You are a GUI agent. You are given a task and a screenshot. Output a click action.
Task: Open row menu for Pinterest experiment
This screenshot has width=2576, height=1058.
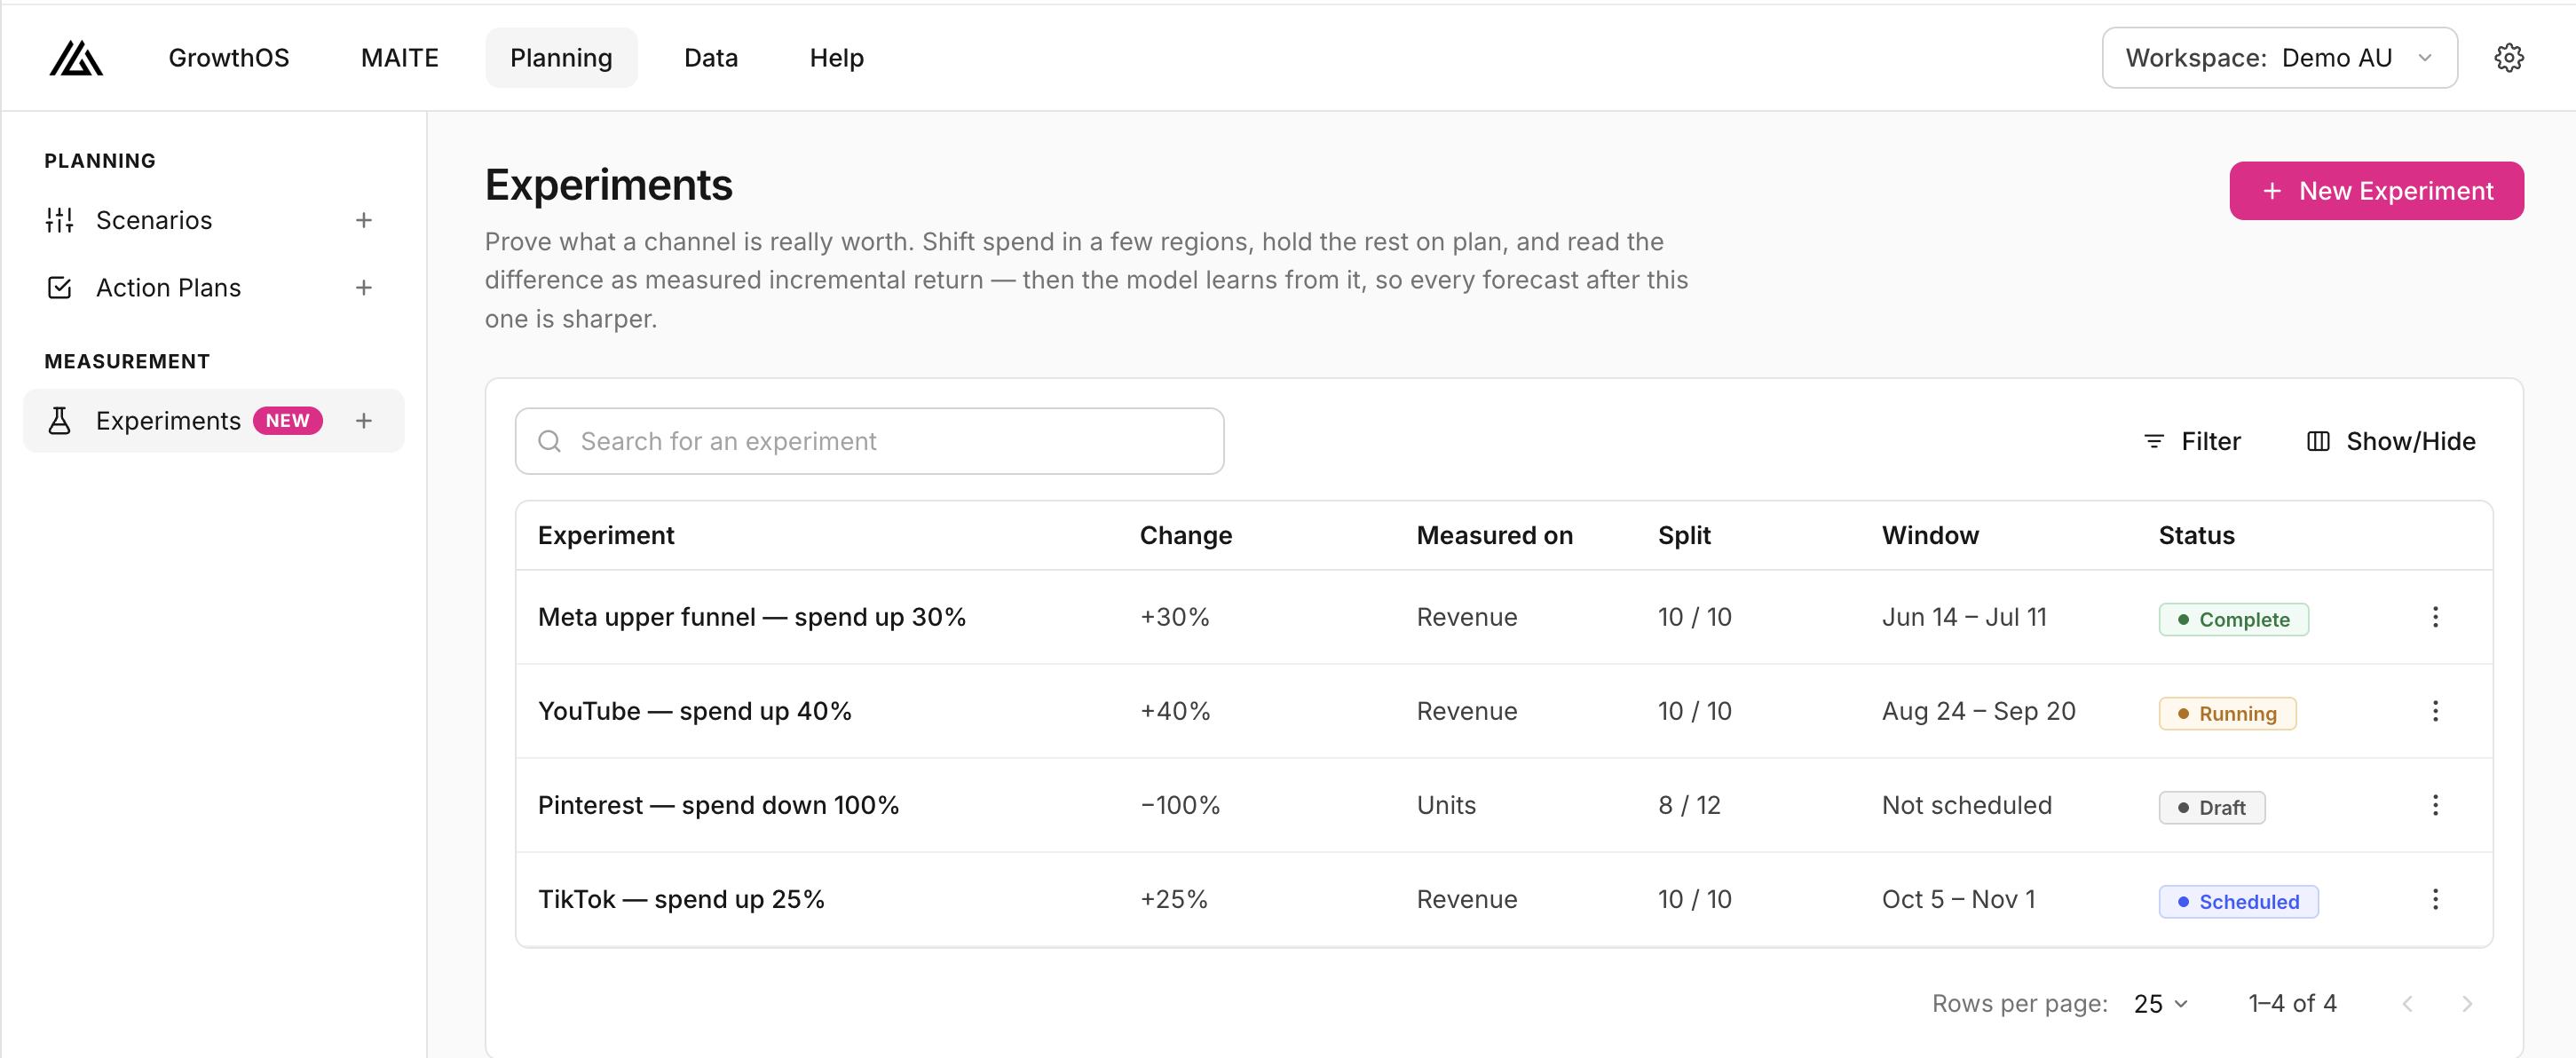tap(2435, 805)
